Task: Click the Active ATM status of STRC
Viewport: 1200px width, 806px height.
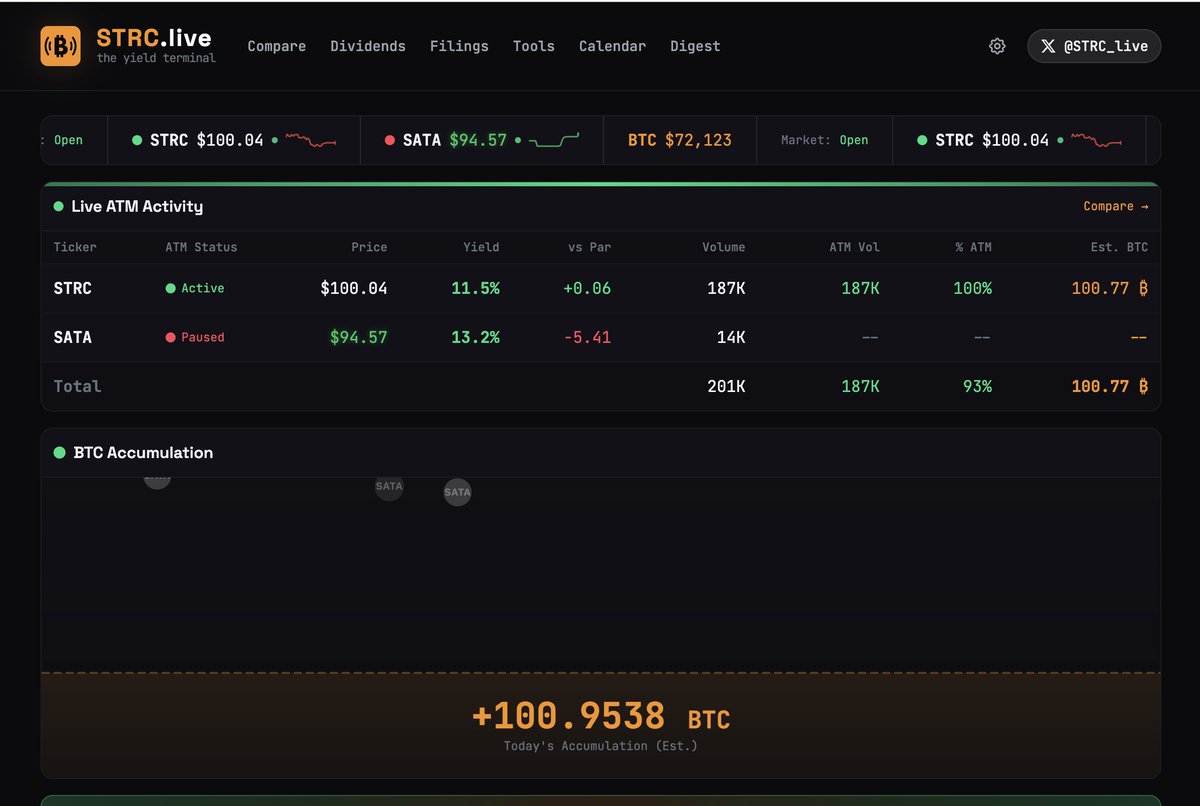Action: coord(195,288)
